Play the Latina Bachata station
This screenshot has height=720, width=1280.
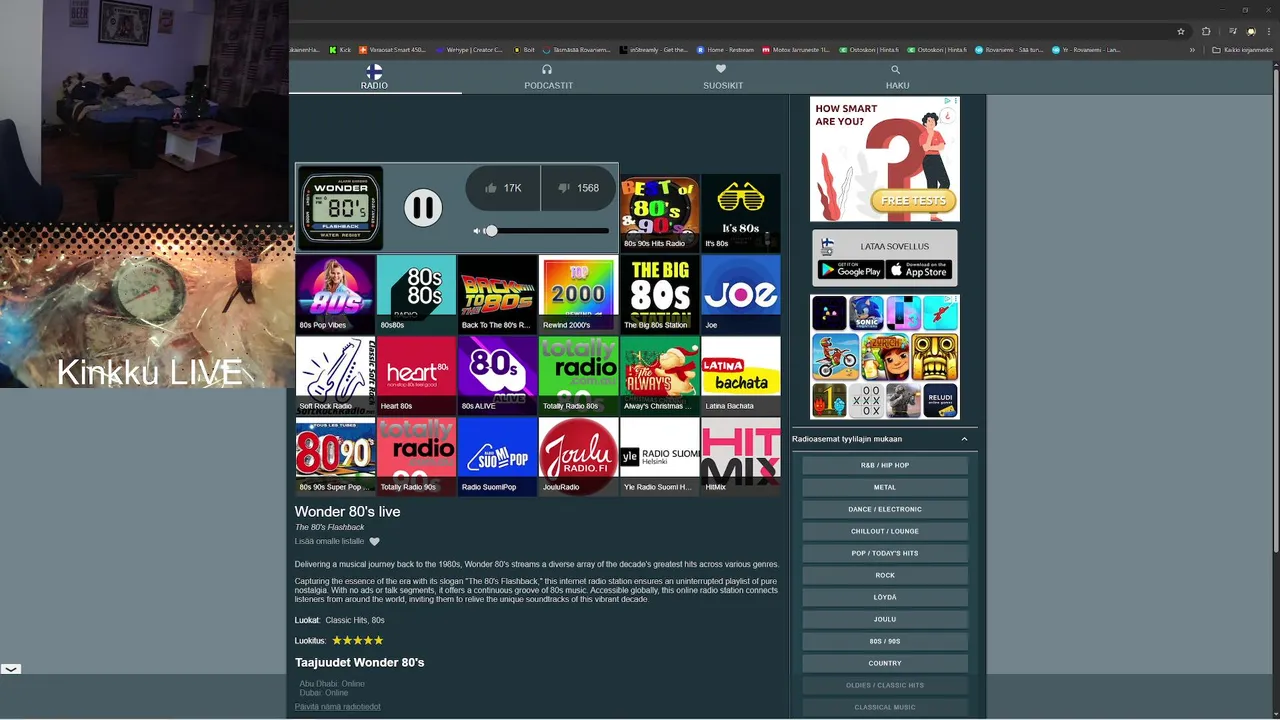741,375
